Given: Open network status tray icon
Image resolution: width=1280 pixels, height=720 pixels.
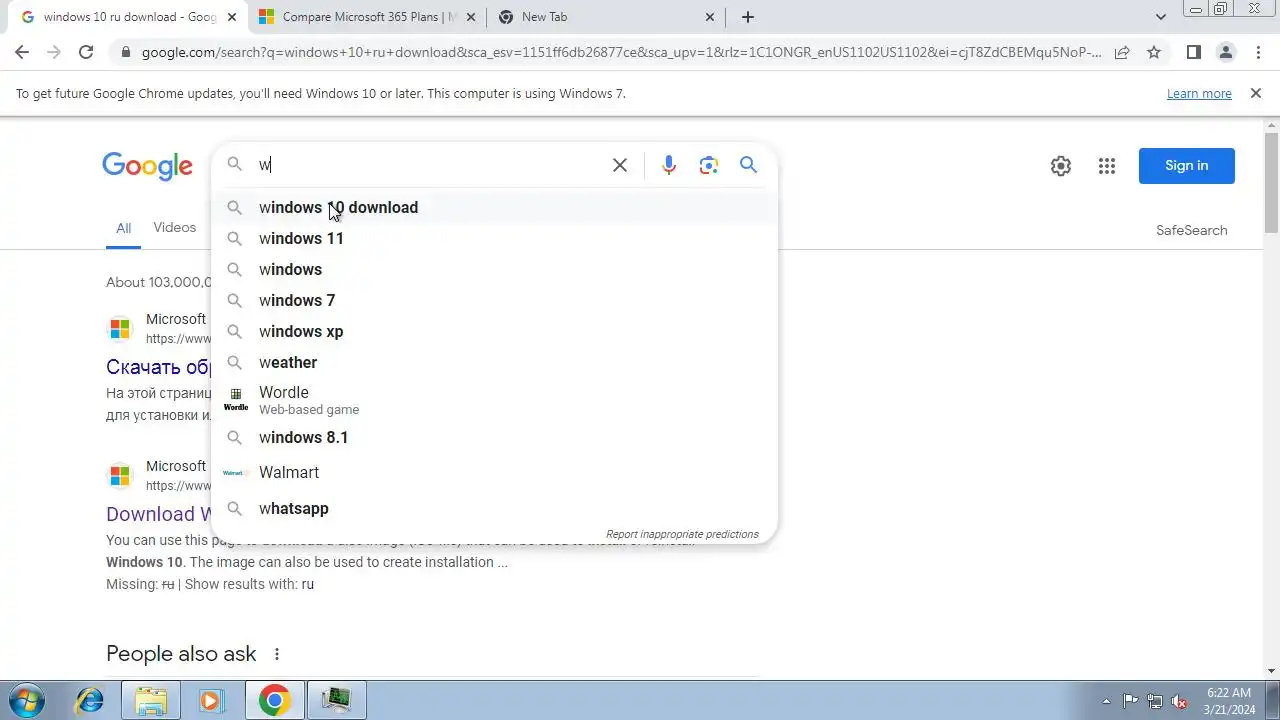Looking at the screenshot, I should [x=1155, y=701].
